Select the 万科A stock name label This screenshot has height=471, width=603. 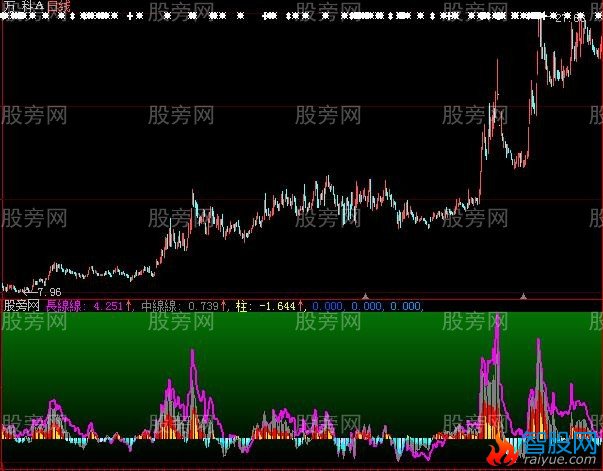click(x=22, y=7)
